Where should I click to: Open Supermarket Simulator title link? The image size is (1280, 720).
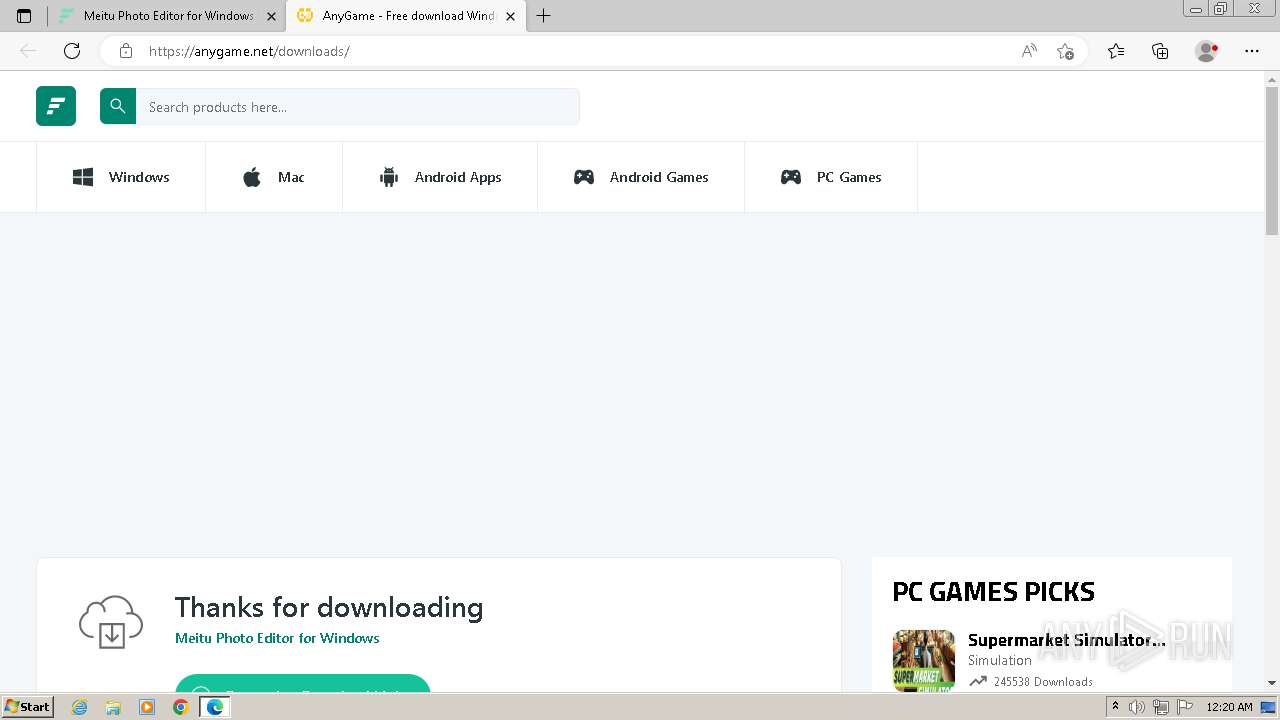(x=1067, y=640)
